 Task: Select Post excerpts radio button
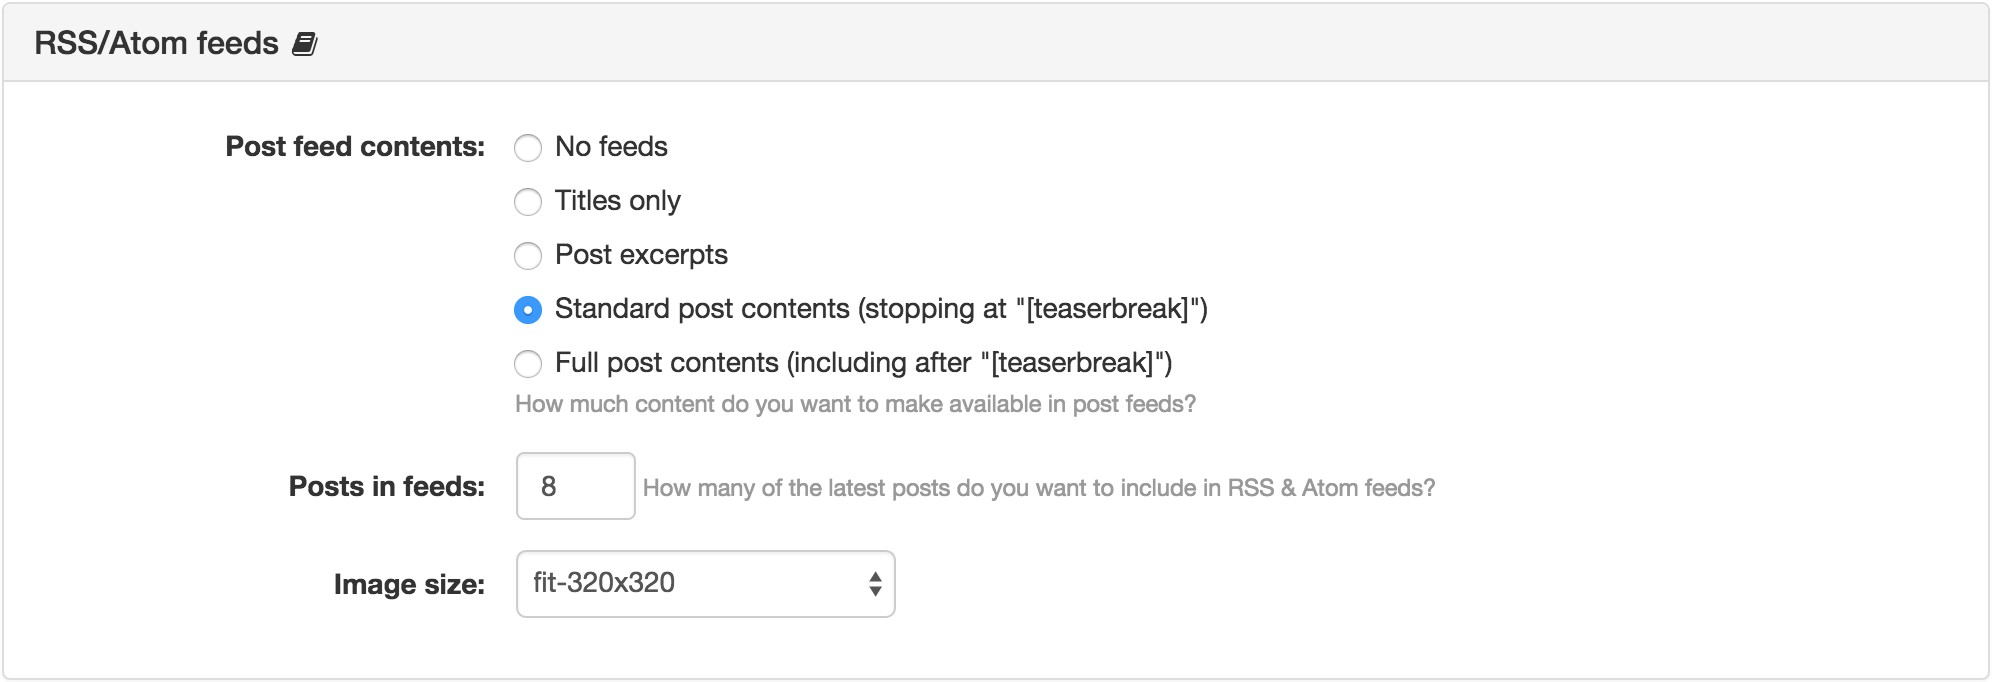(x=528, y=256)
